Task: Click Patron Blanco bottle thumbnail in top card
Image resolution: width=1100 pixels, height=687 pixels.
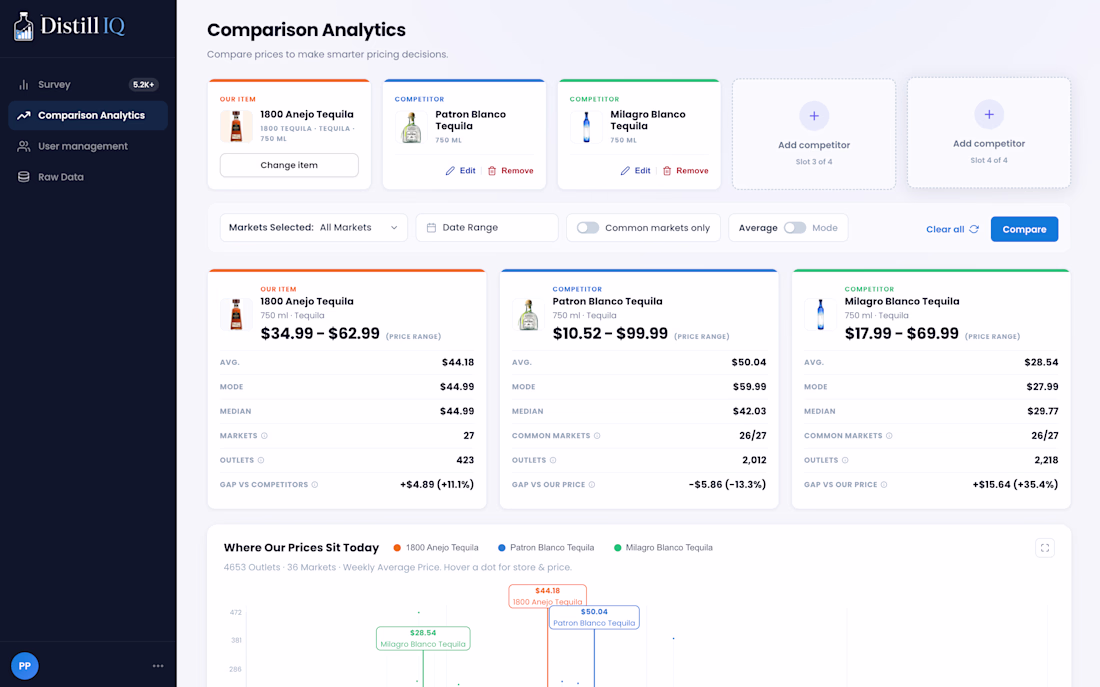Action: pyautogui.click(x=411, y=127)
